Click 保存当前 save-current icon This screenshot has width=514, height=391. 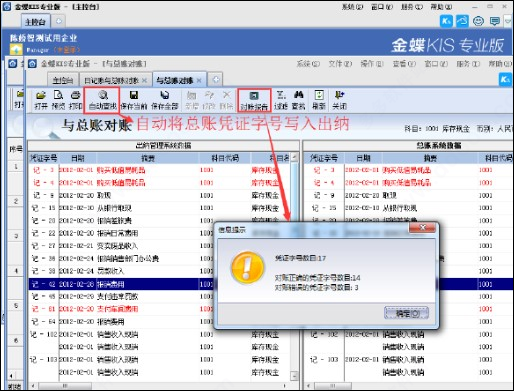click(x=134, y=100)
